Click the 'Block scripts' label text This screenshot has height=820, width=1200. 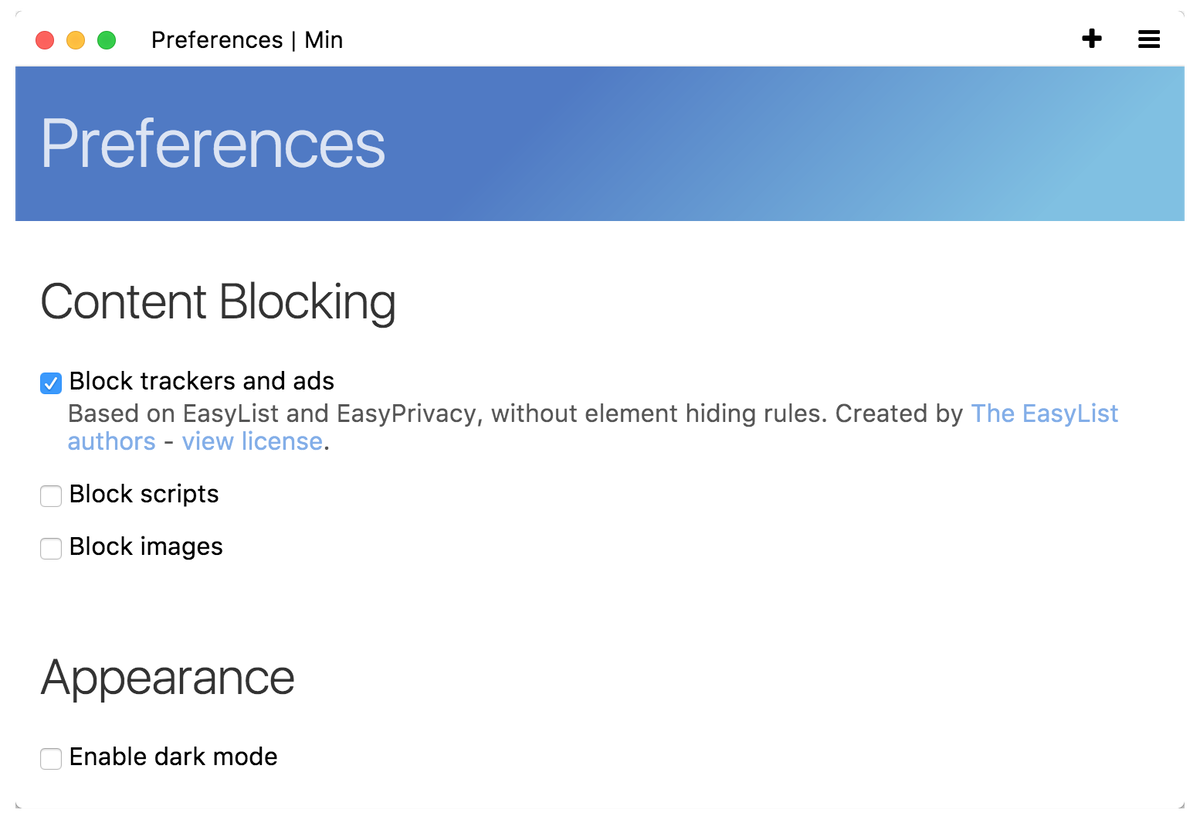(144, 494)
